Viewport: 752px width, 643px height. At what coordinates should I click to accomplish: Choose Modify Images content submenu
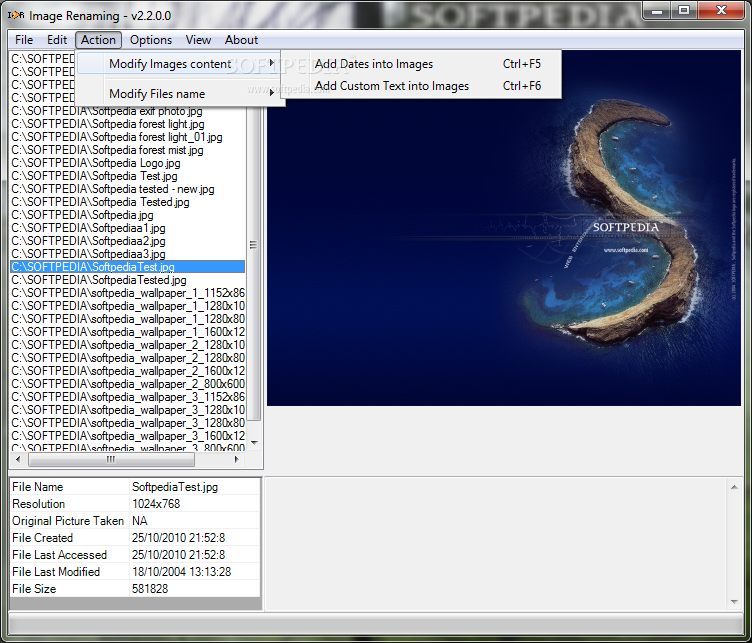(x=178, y=64)
